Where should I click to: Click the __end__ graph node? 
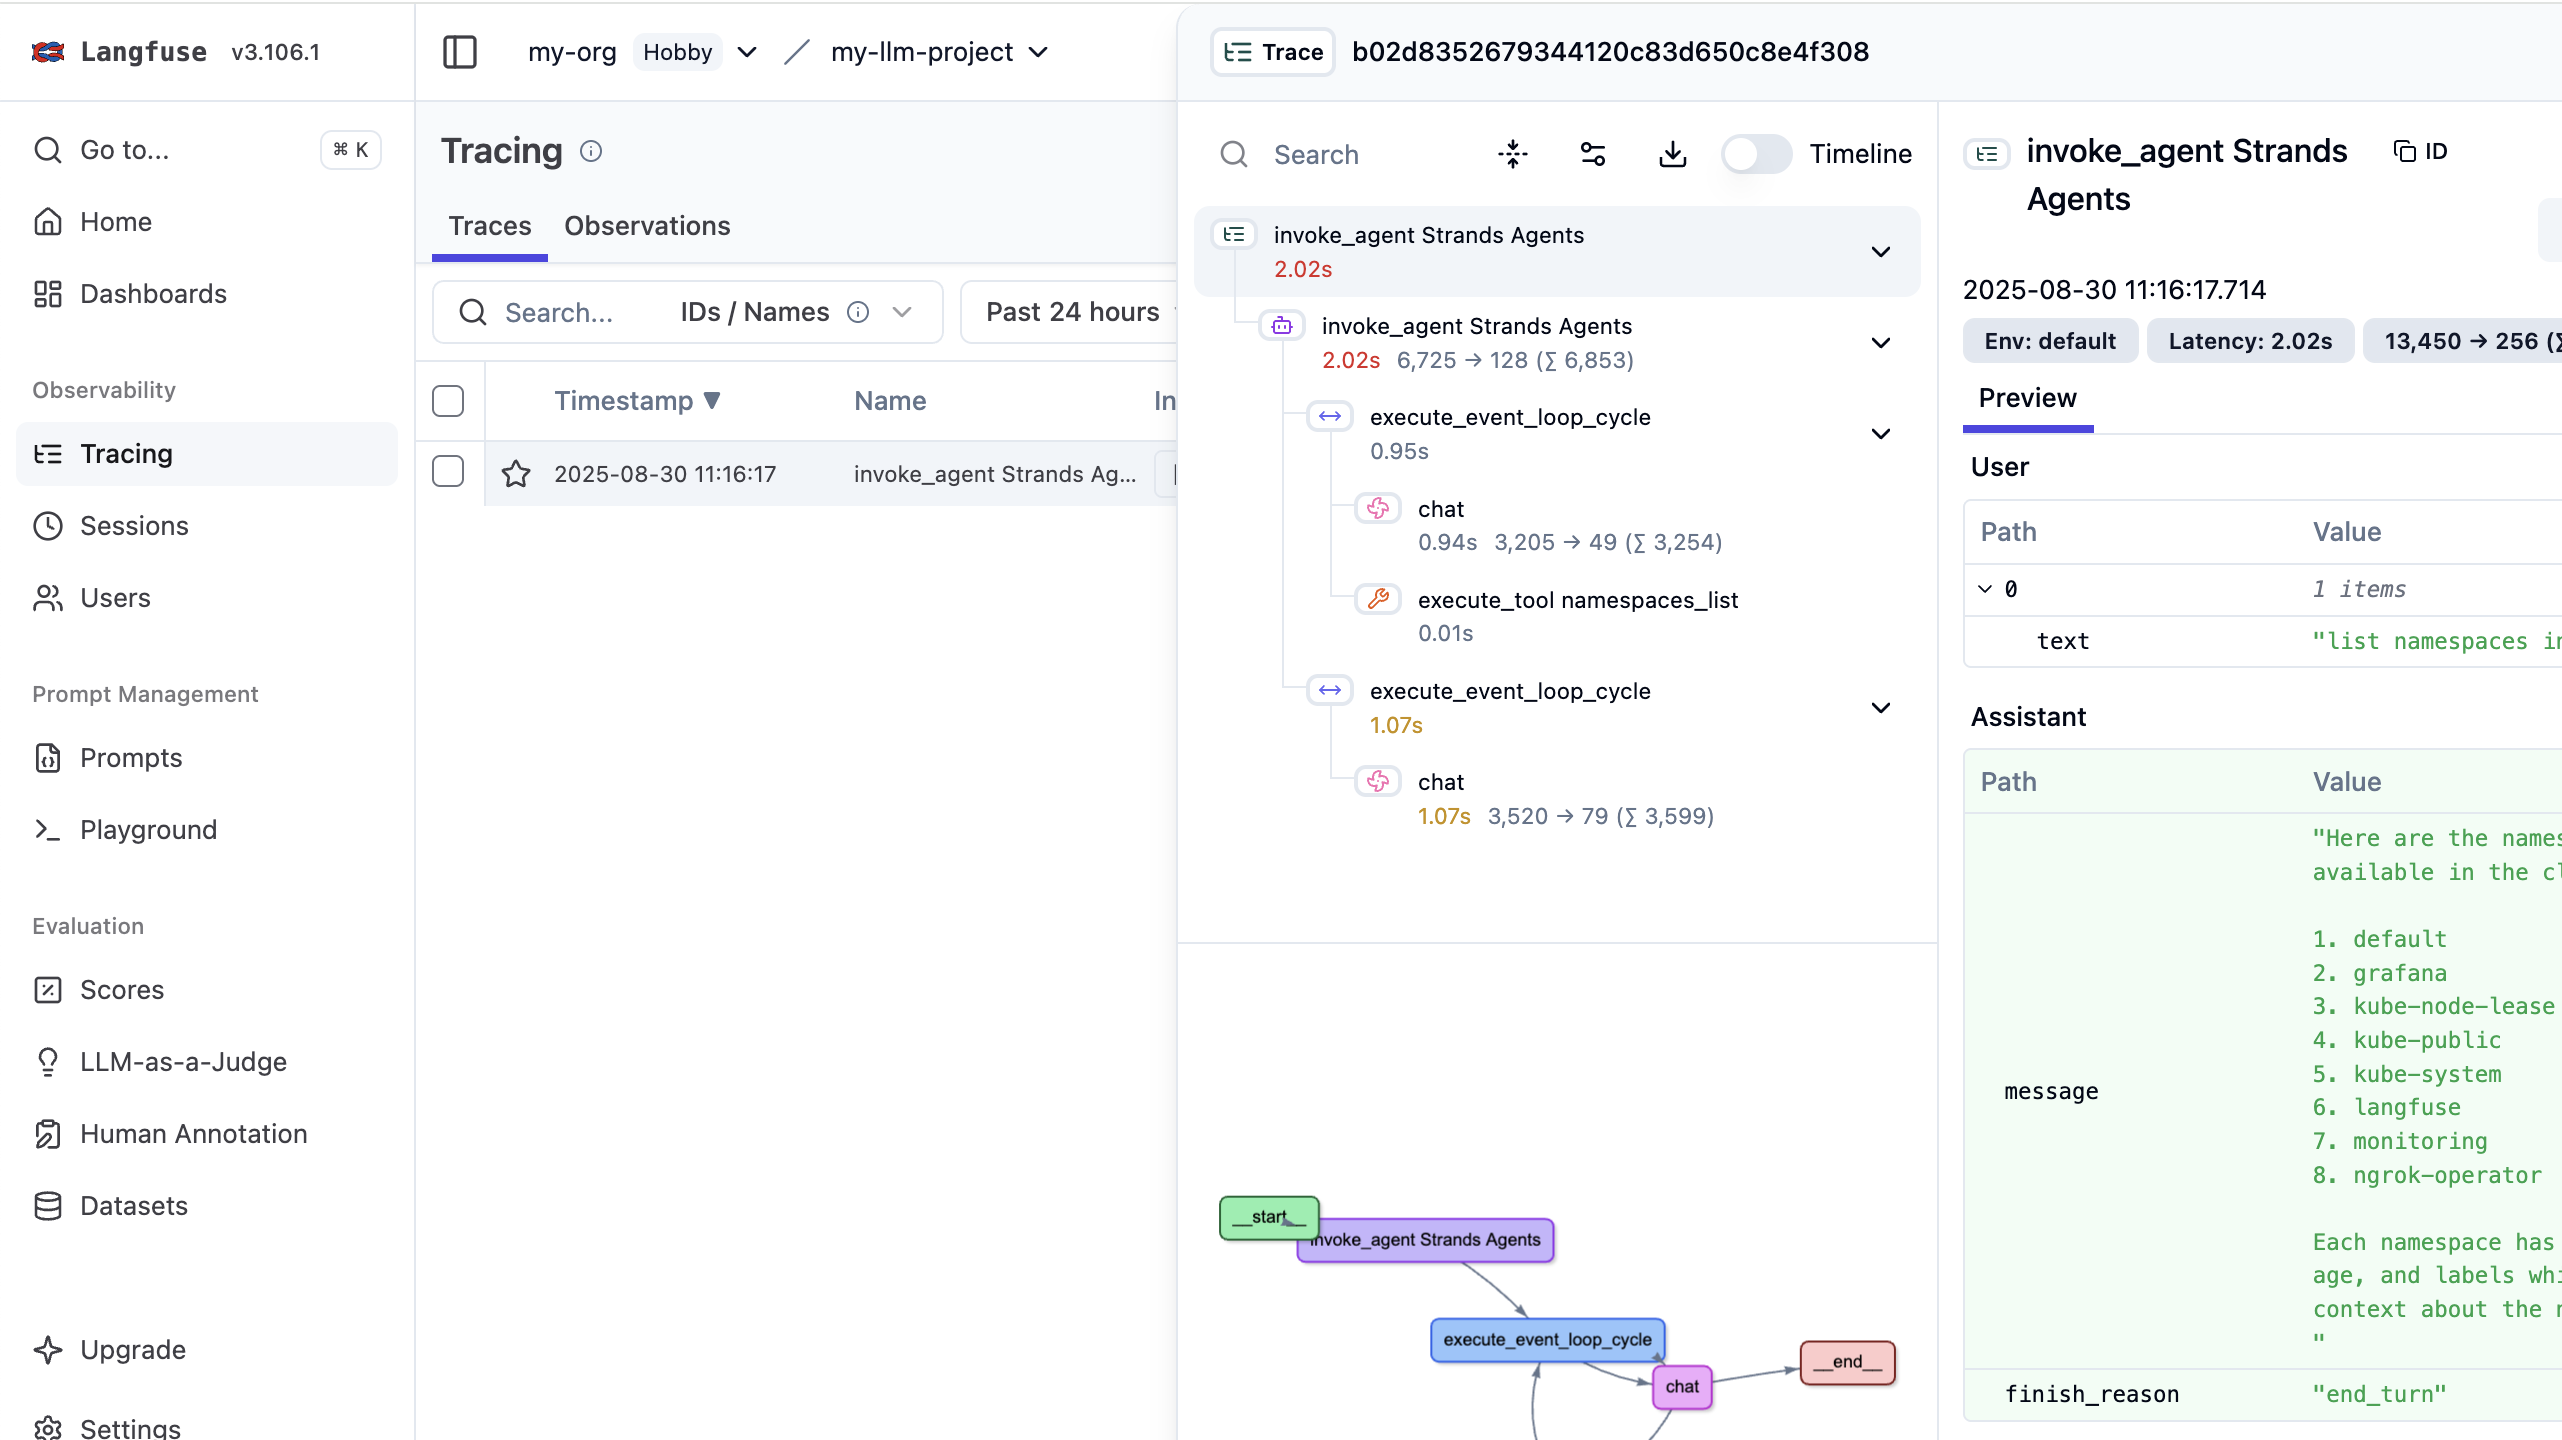1847,1362
